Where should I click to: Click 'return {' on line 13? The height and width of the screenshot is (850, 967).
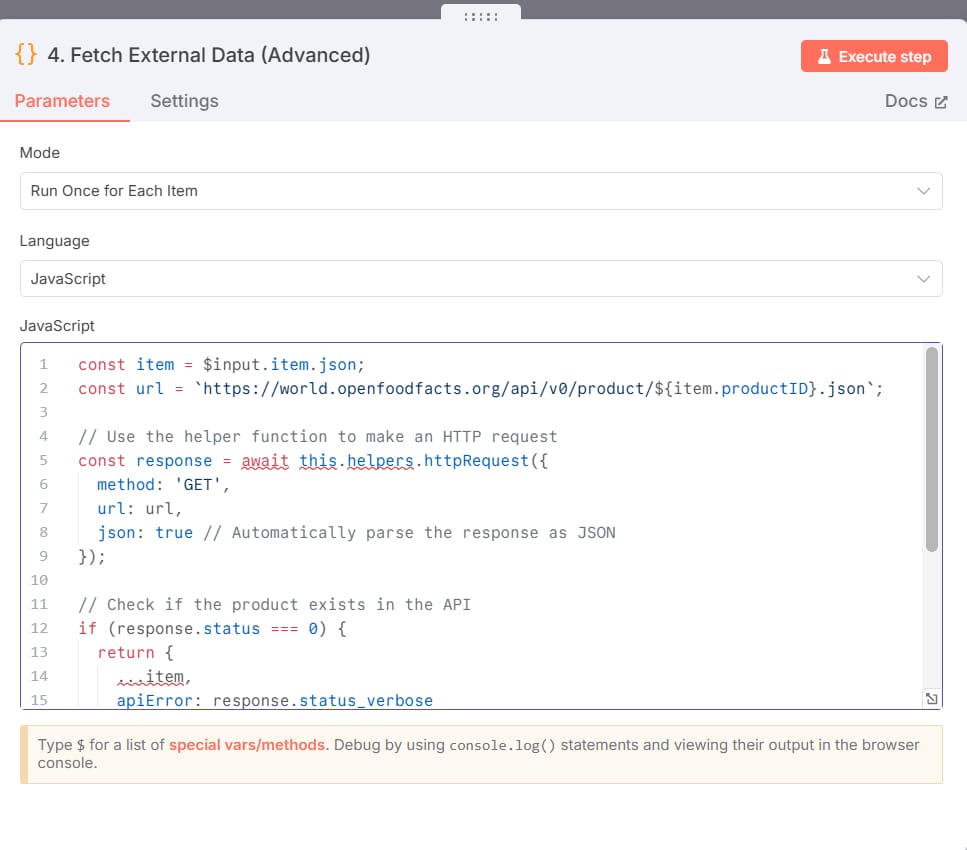(x=136, y=653)
